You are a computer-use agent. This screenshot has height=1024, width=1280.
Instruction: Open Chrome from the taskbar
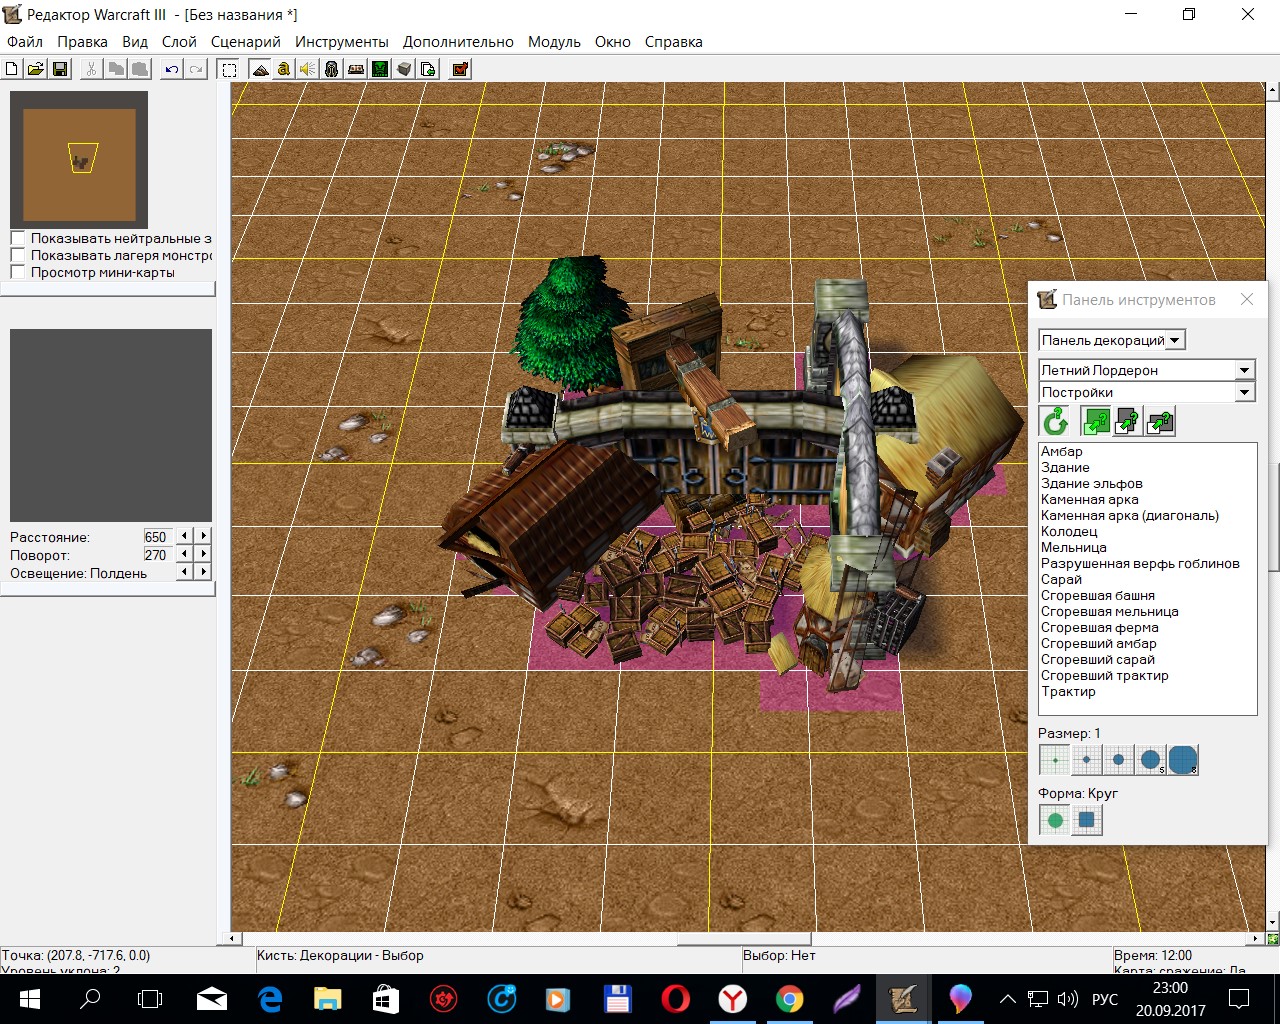(790, 998)
